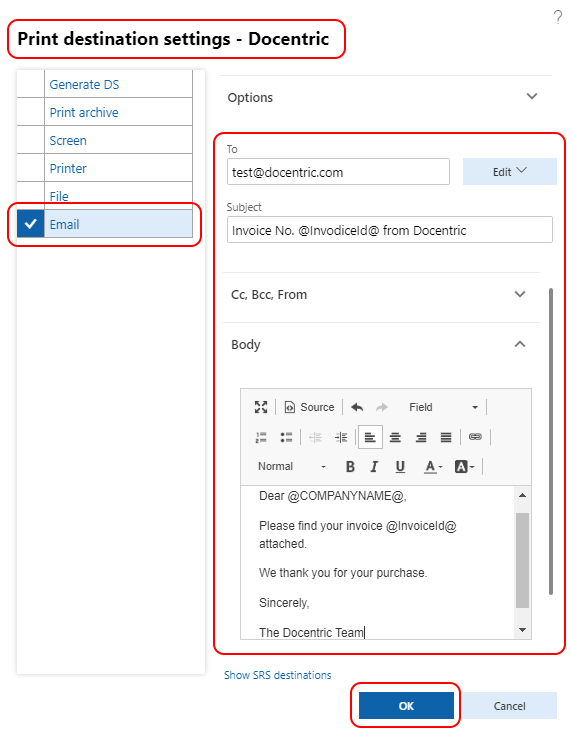Toggle underline formatting
The width and height of the screenshot is (571, 737).
pos(400,466)
